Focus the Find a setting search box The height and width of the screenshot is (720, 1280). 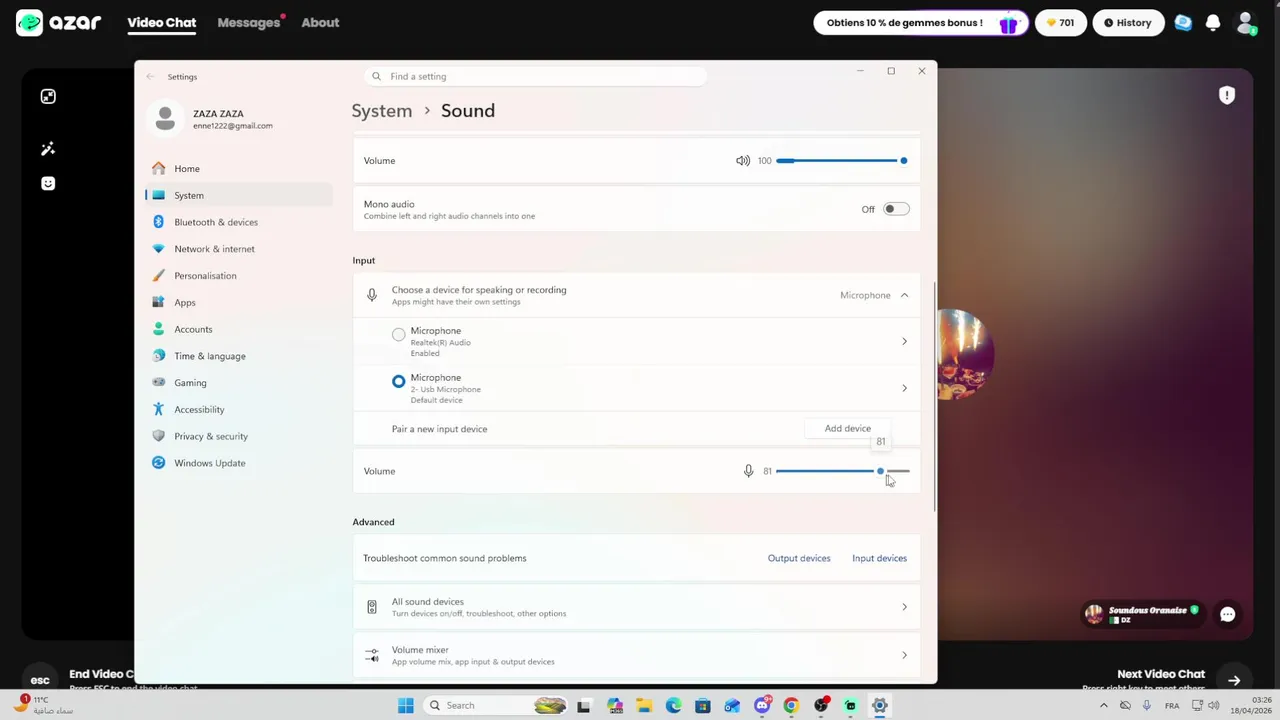[x=536, y=76]
